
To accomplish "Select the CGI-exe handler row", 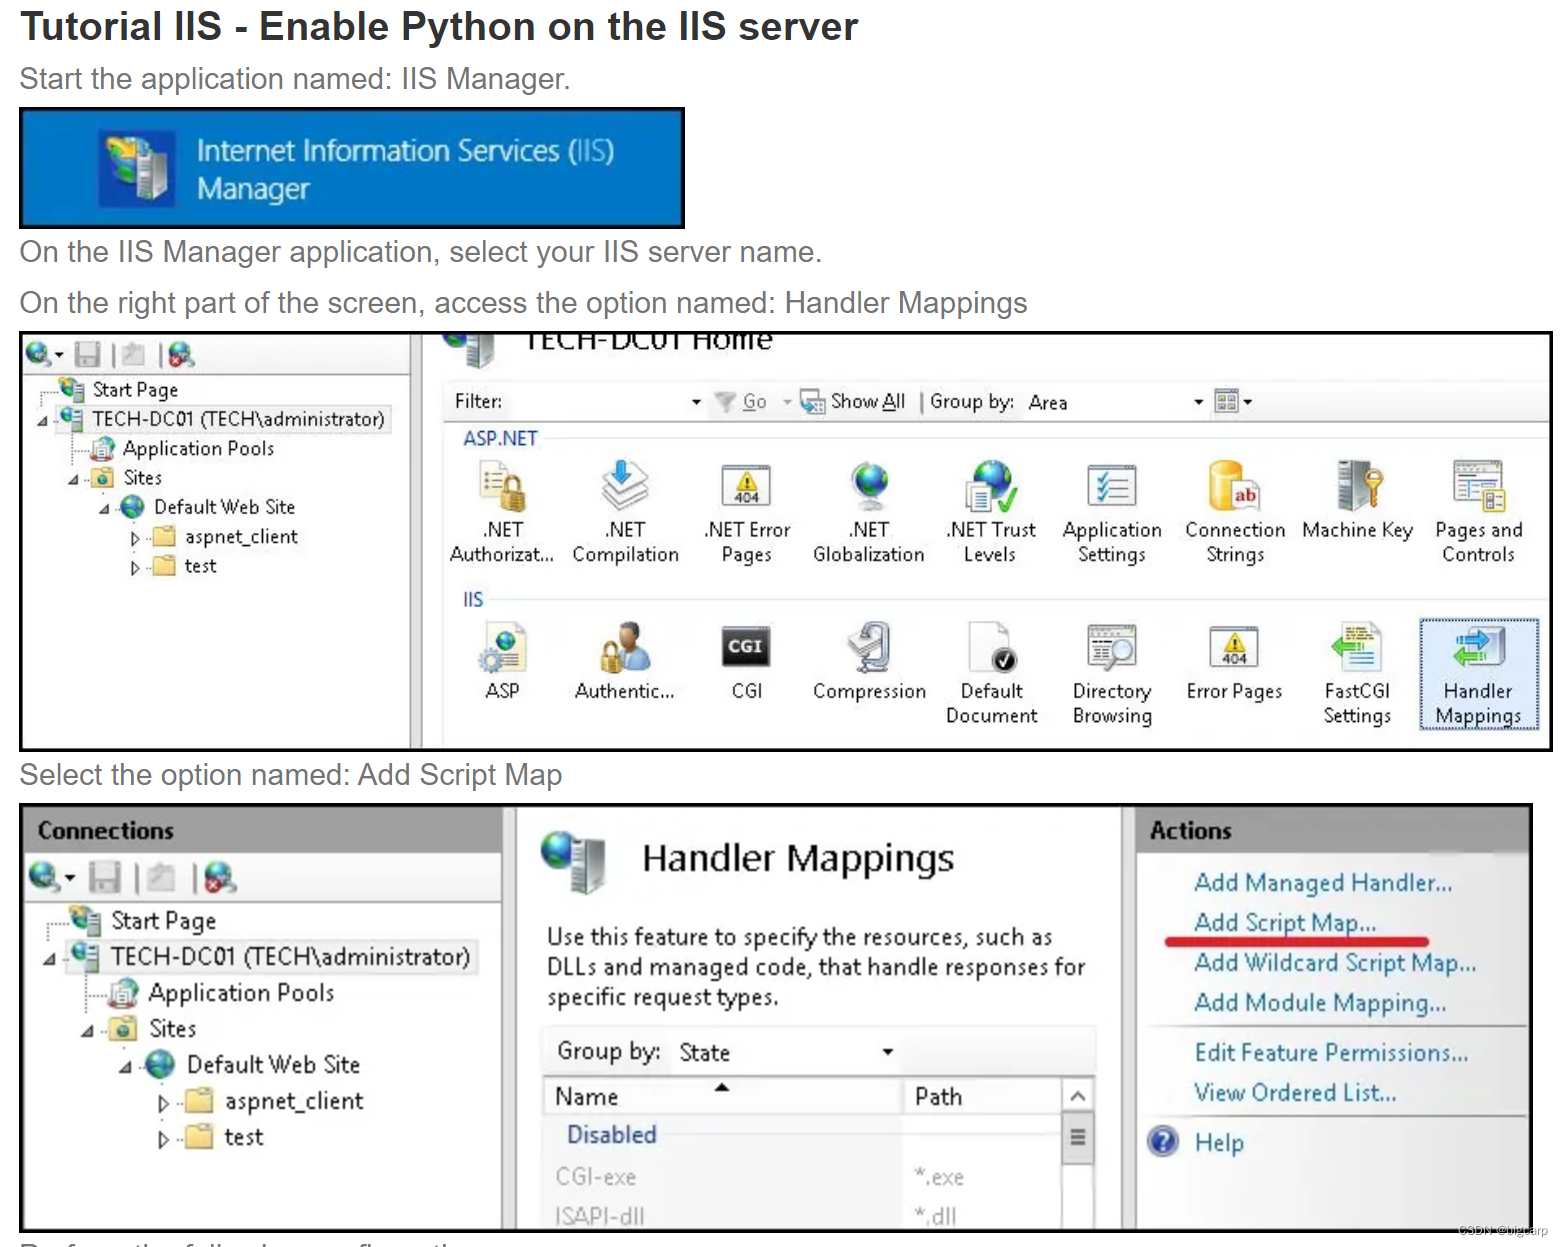I will (802, 1177).
